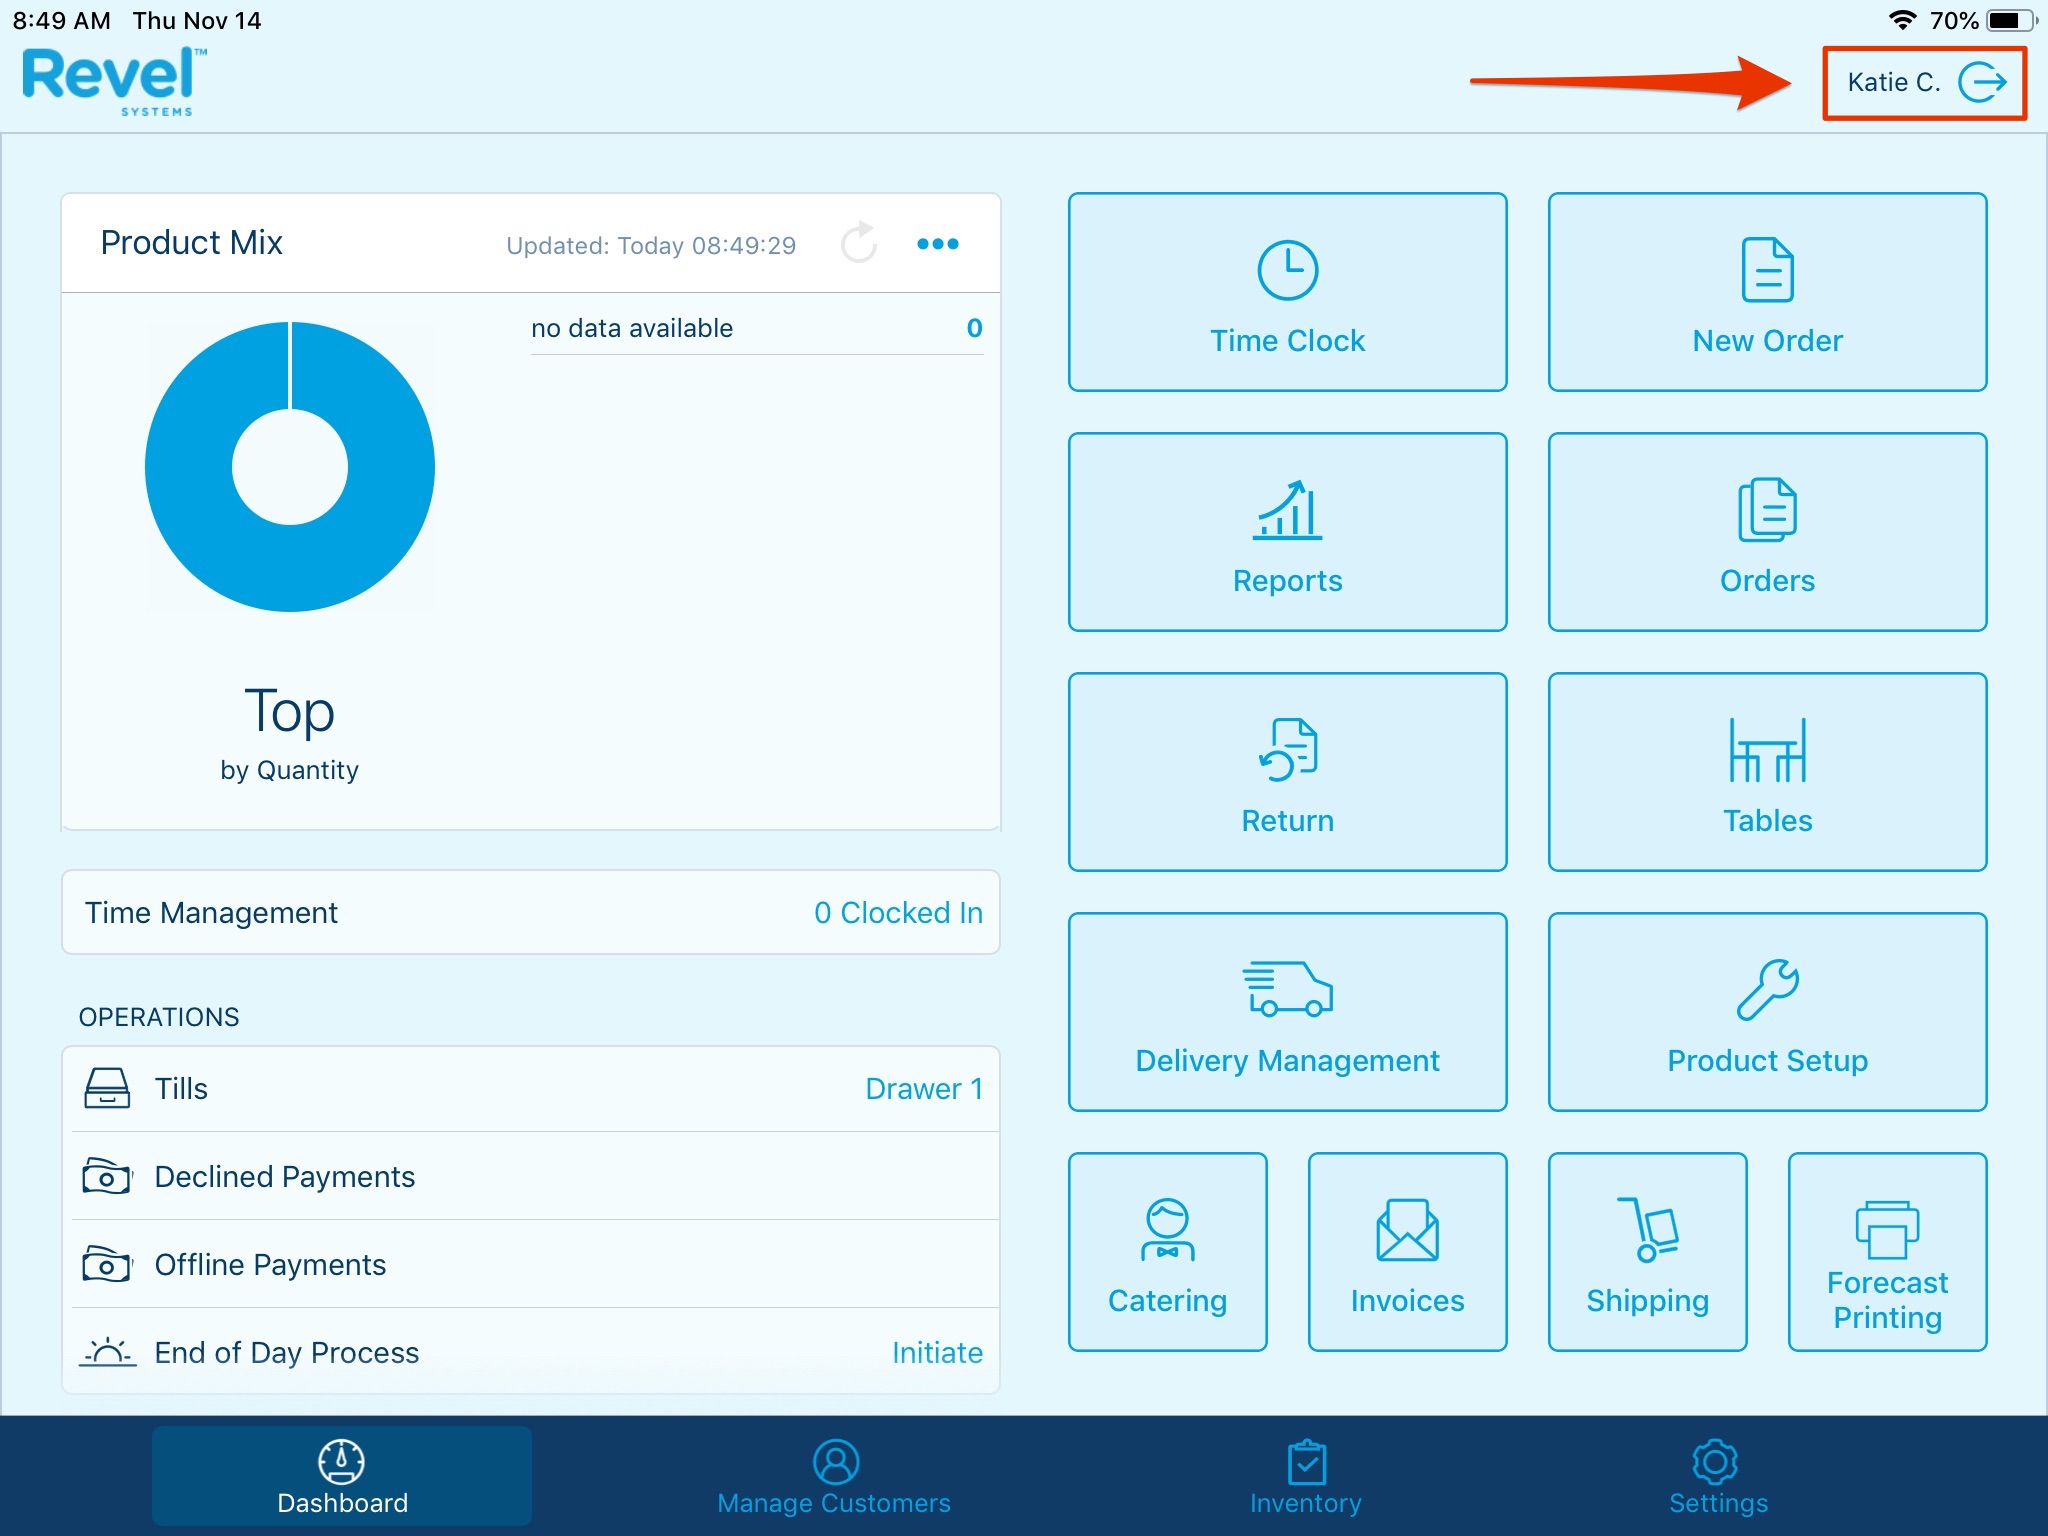Log out using Katie C. button
The width and height of the screenshot is (2048, 1536).
[x=1923, y=83]
